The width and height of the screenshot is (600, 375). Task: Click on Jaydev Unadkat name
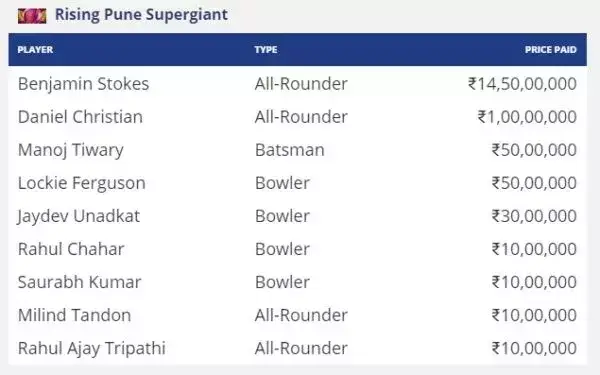click(x=78, y=216)
